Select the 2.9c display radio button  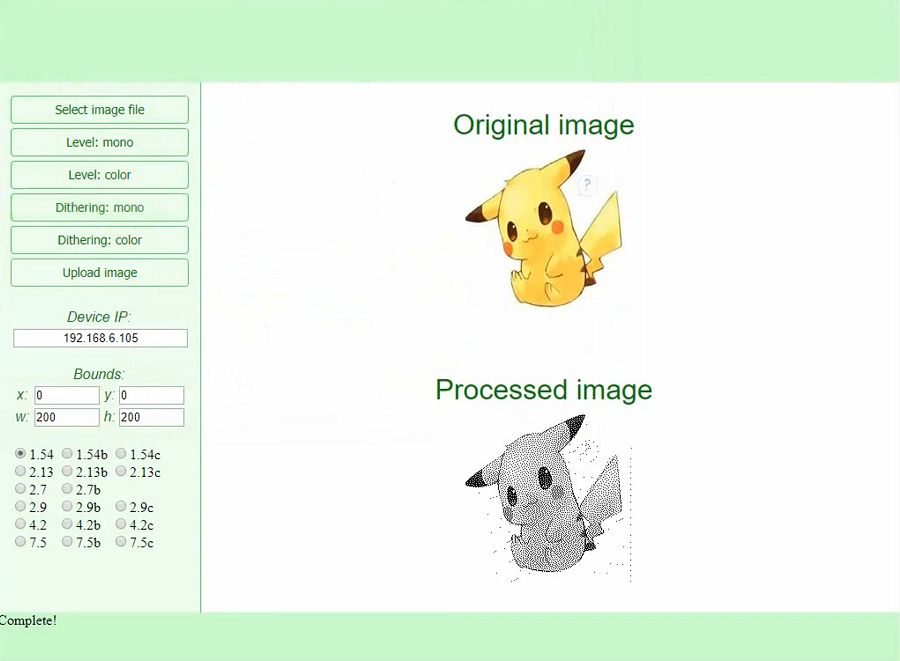121,506
